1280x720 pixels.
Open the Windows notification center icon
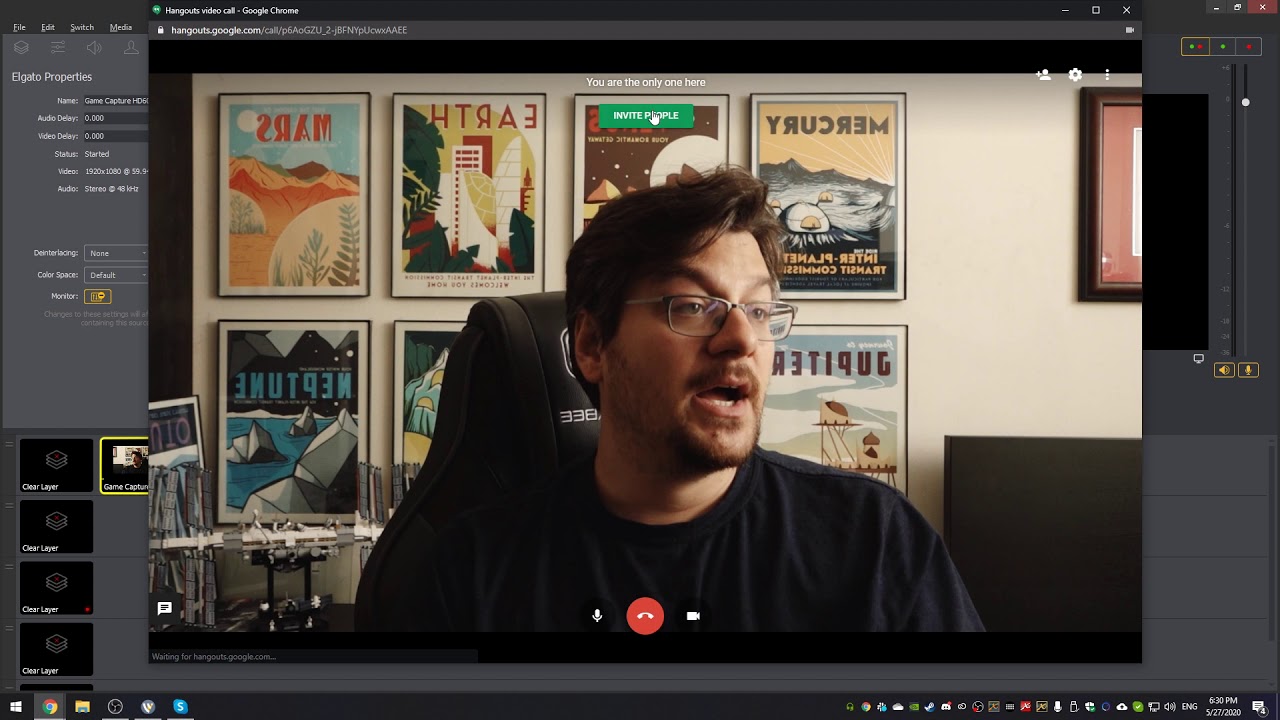[1259, 707]
